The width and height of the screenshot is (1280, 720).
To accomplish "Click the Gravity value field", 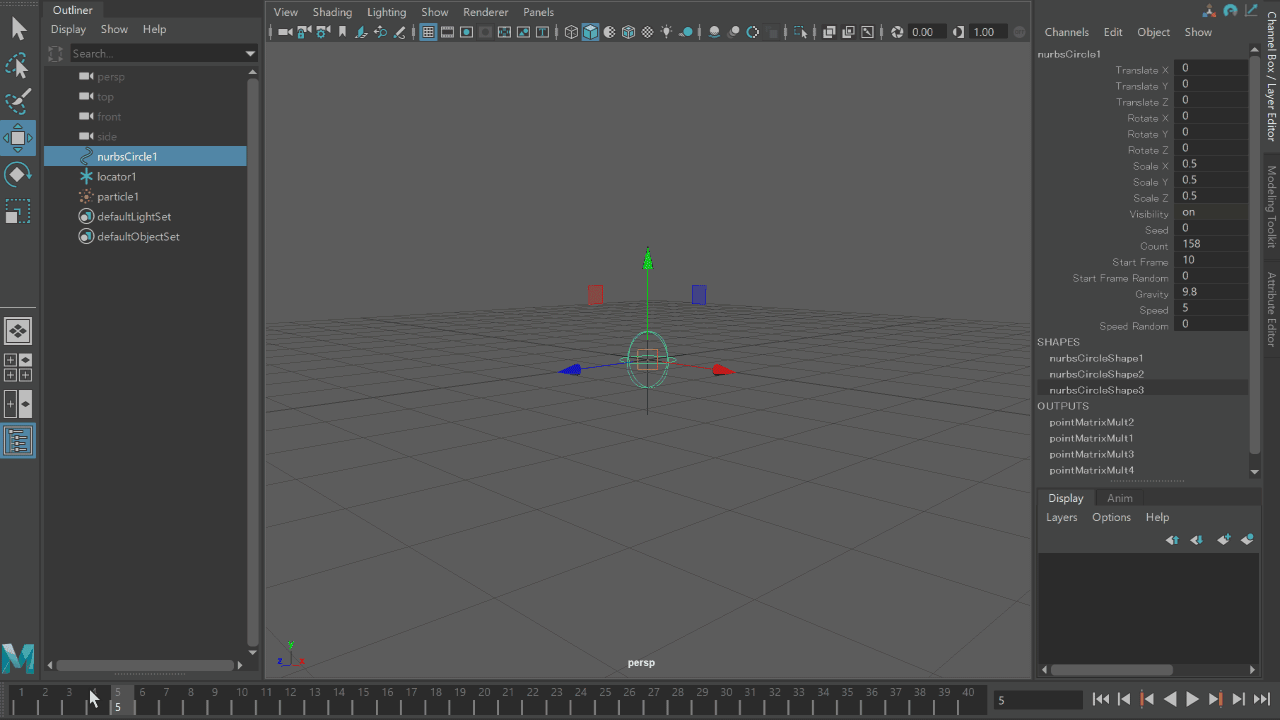I will 1212,292.
